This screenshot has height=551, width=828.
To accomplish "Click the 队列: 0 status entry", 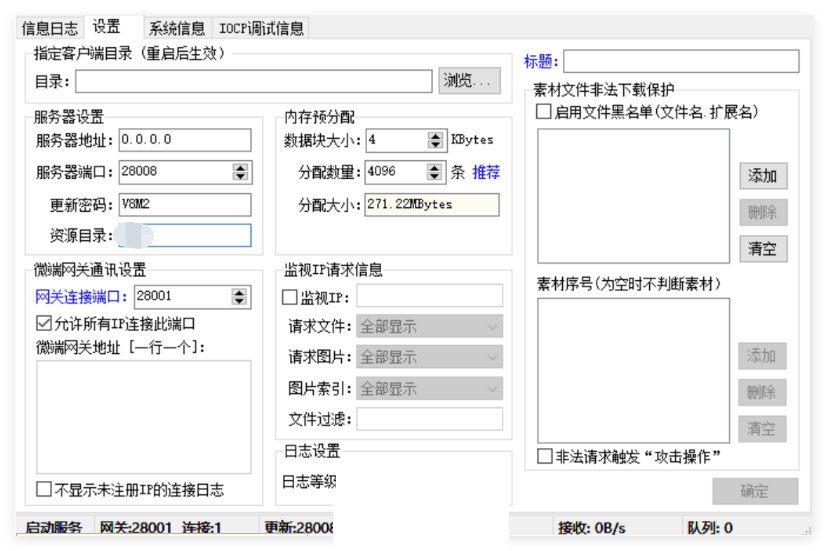I will tap(710, 527).
